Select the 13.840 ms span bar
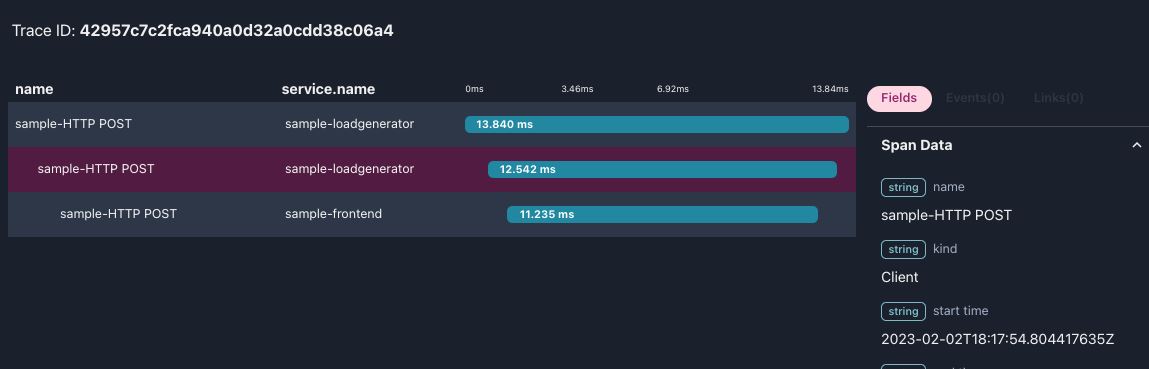The height and width of the screenshot is (369, 1149). (x=657, y=124)
